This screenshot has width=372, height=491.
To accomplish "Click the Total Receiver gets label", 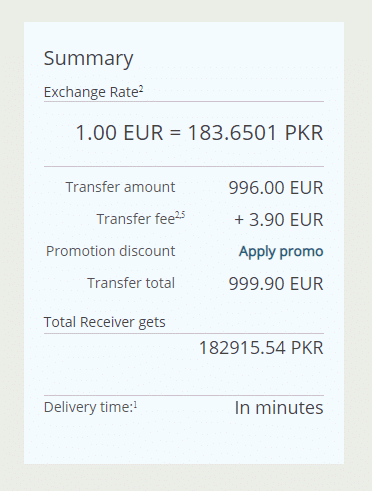I will click(105, 322).
